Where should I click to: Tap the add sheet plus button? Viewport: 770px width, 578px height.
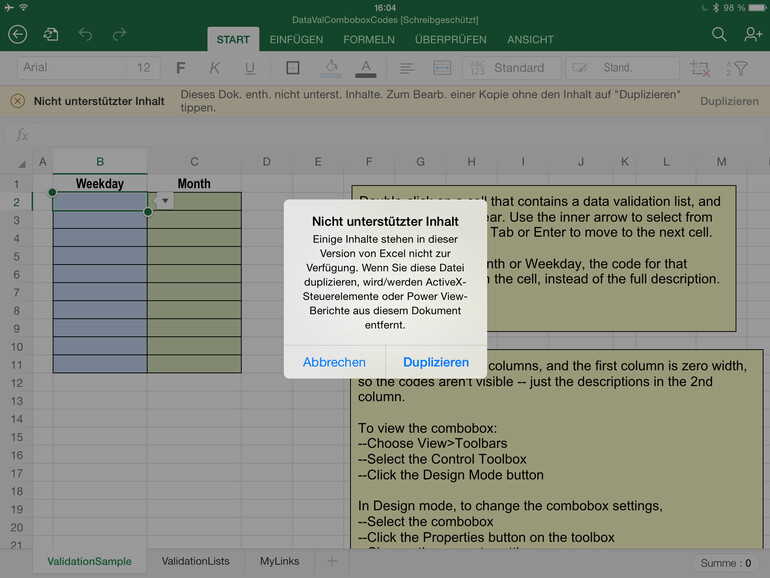332,562
